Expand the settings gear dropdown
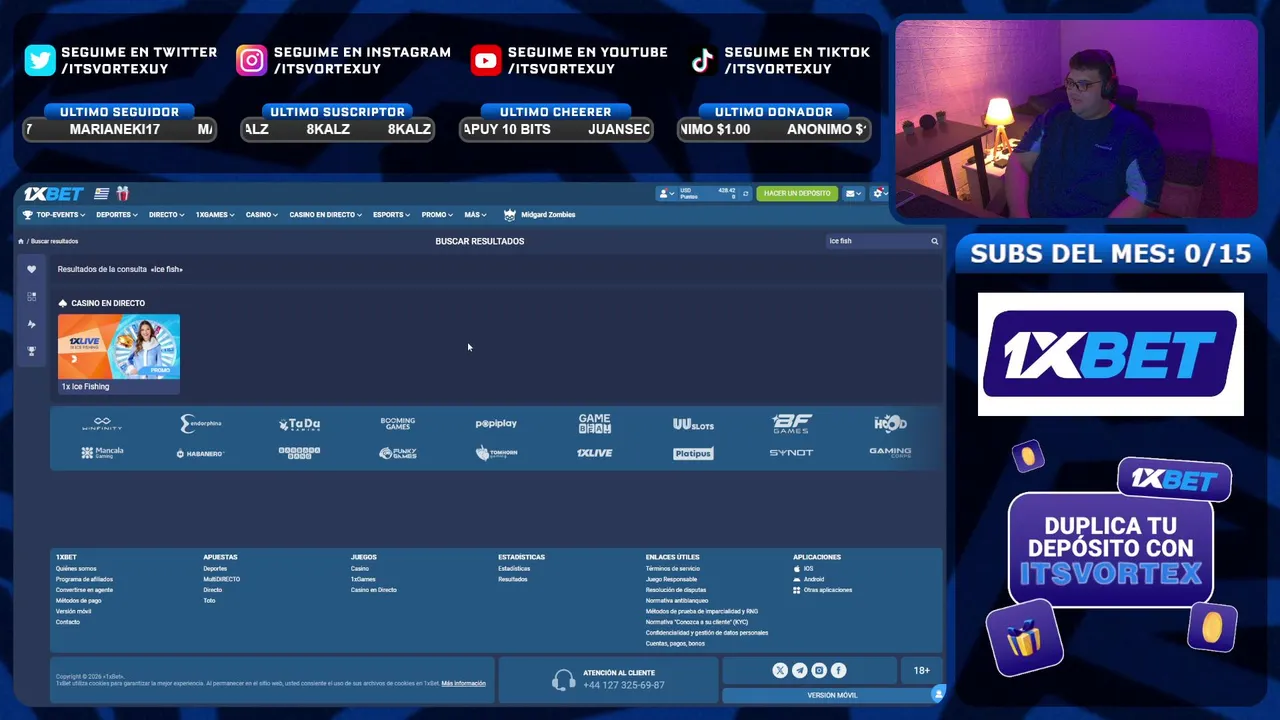Screen dimensions: 1280x720 (x=879, y=193)
